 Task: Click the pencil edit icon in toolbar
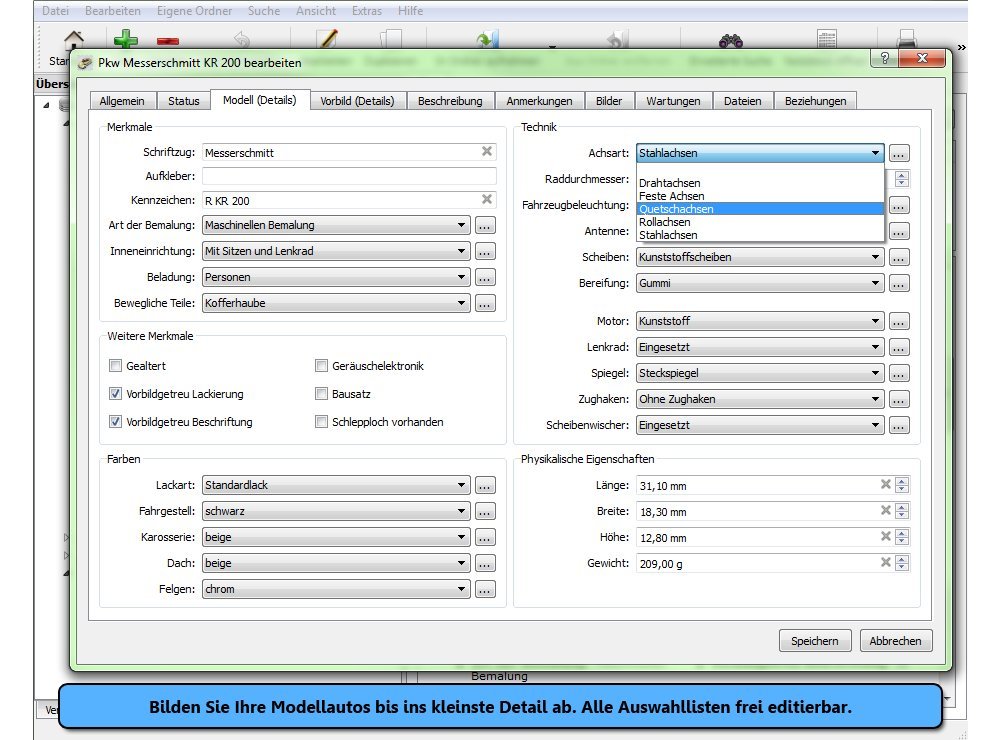328,39
